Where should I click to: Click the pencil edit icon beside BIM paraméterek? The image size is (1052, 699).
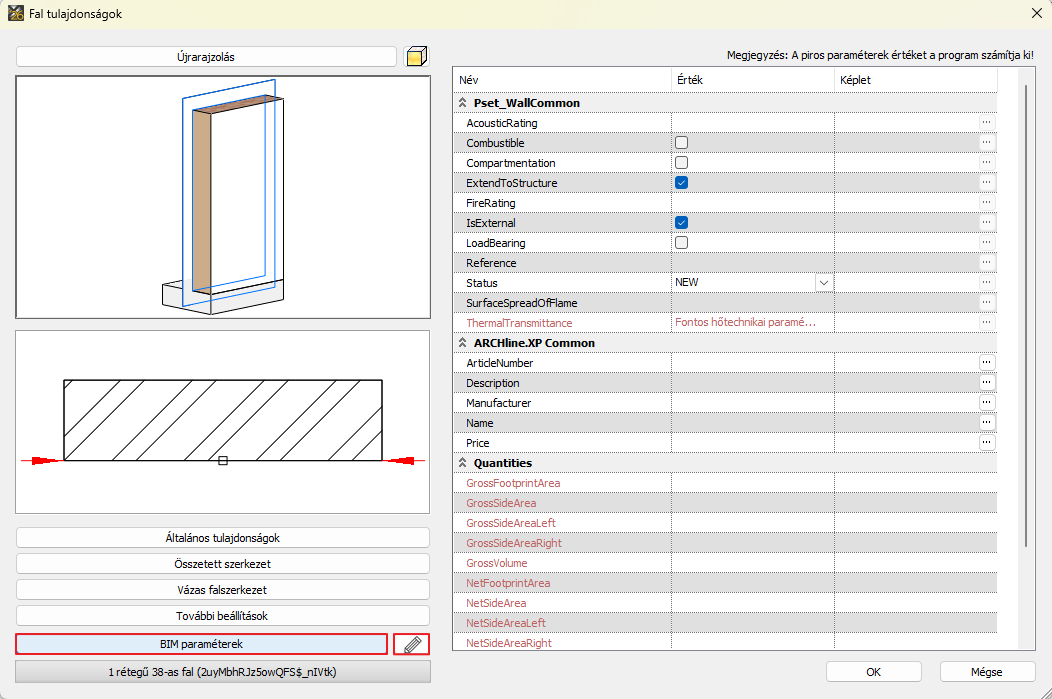click(411, 645)
